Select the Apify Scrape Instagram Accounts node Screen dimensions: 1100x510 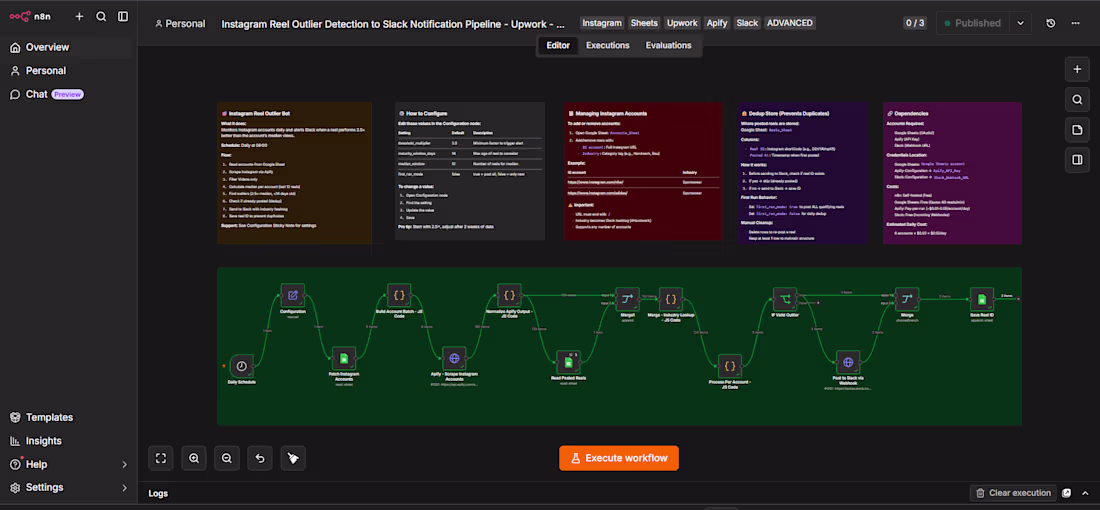(x=454, y=358)
